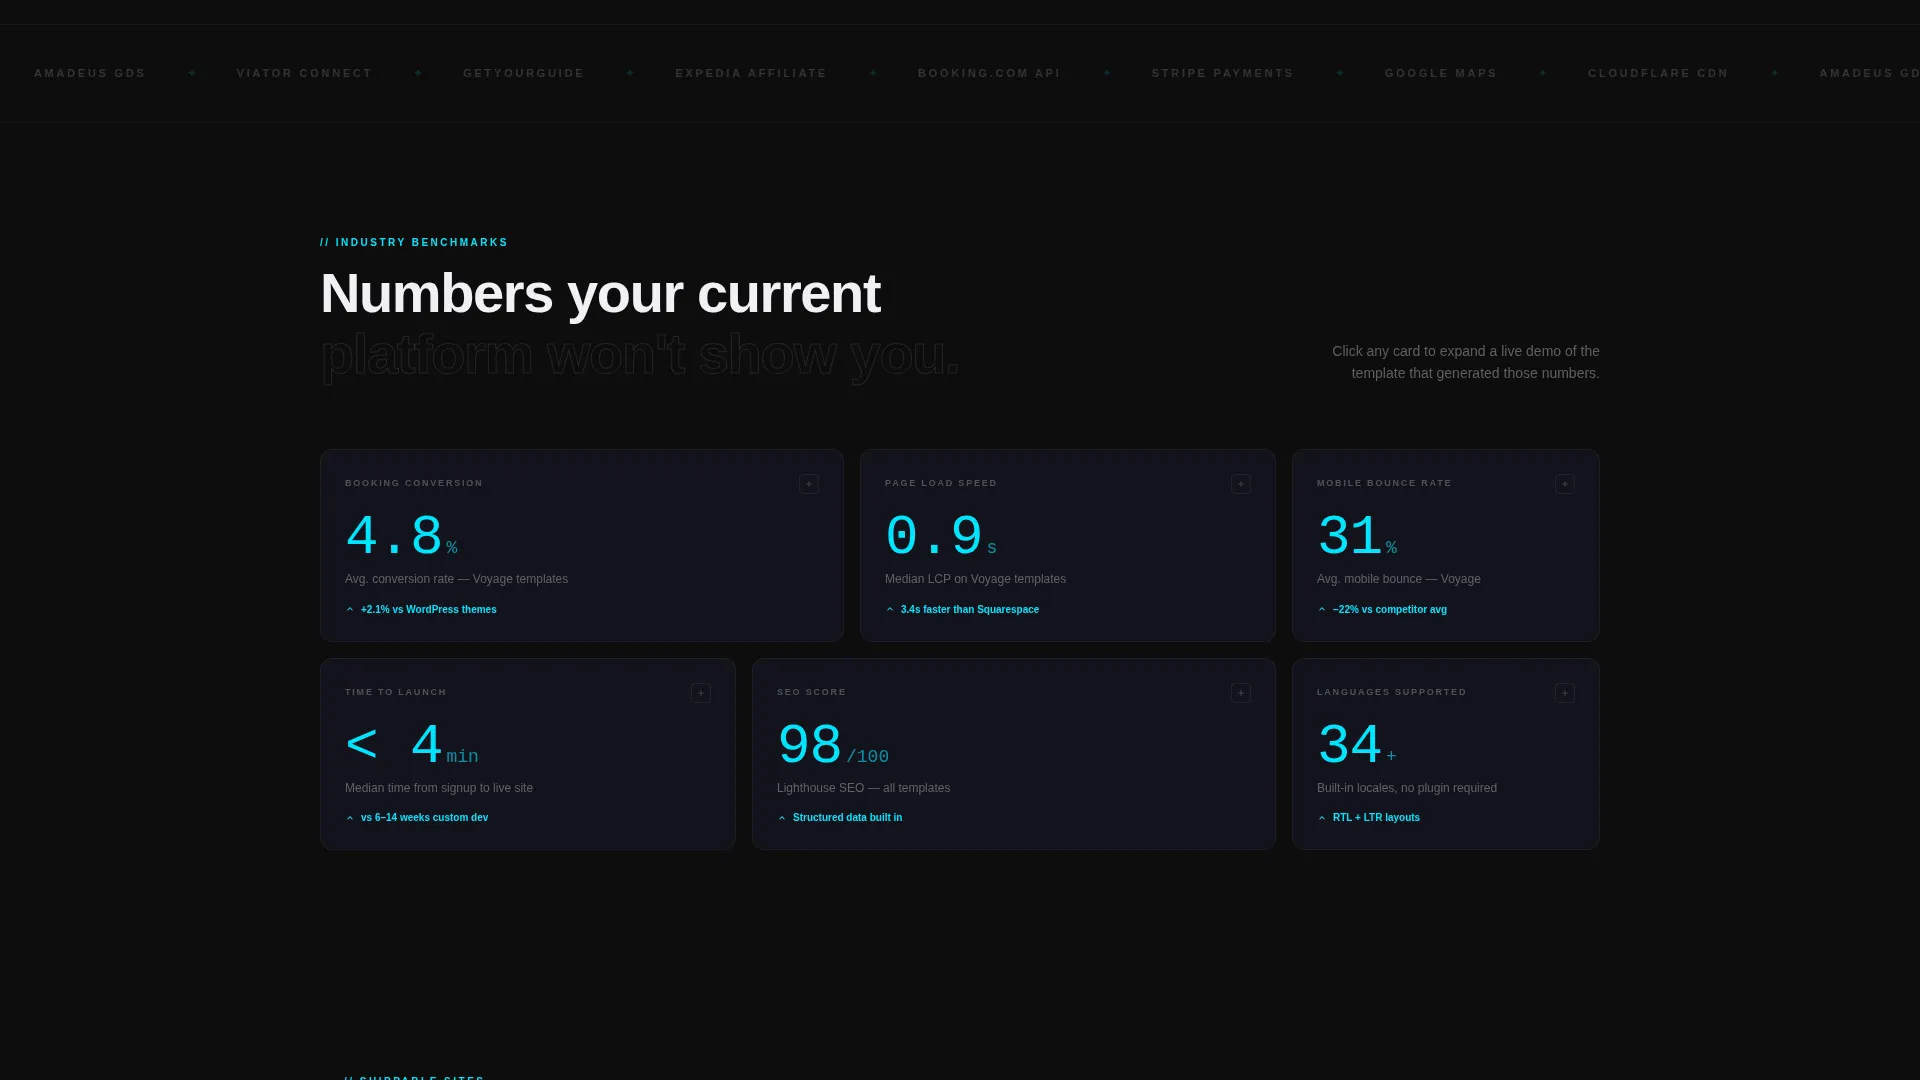Screen dimensions: 1920x1080
Task: Click the '3.4s faster than Squarespace' trend text
Action: click(969, 609)
